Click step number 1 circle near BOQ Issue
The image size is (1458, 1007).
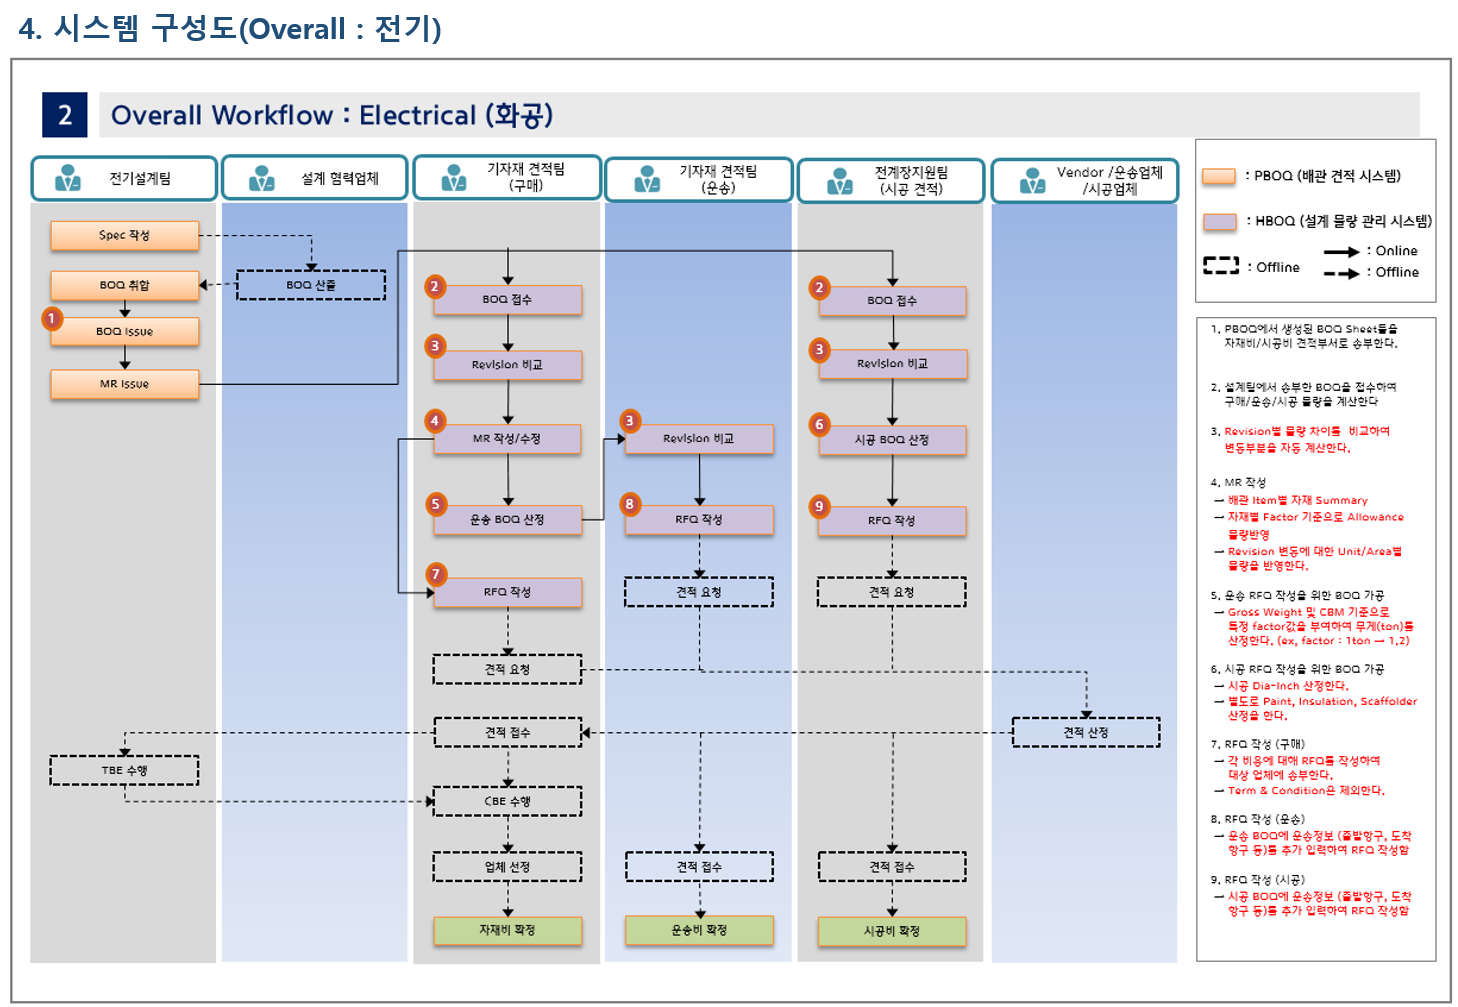(52, 319)
